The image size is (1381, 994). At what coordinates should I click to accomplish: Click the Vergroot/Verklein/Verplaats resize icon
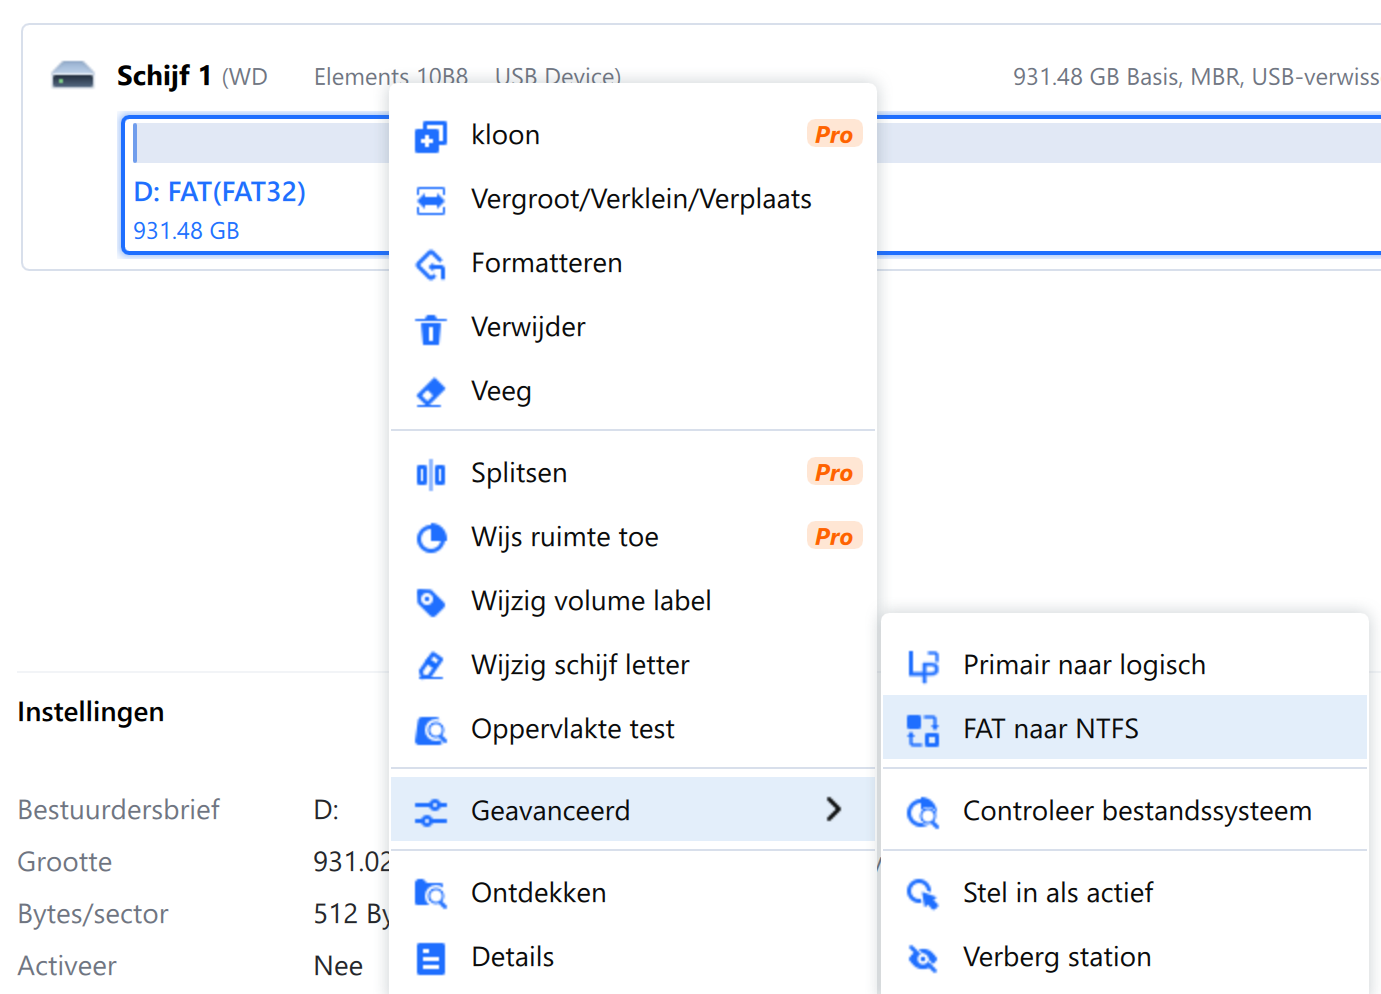431,200
